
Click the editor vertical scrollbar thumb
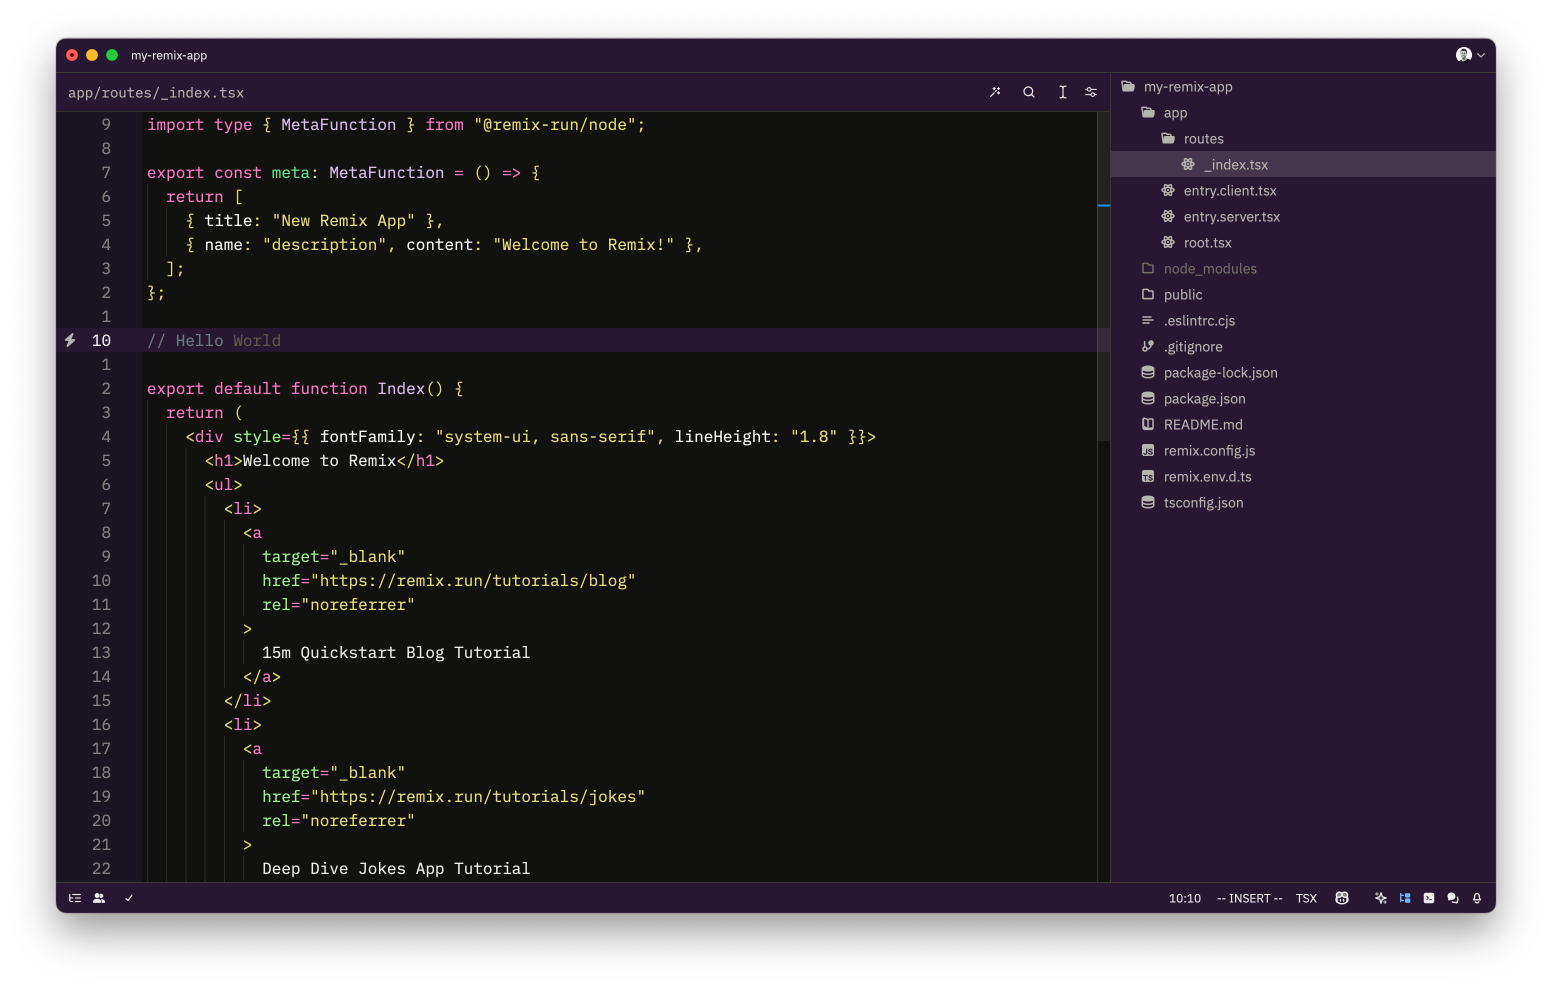coord(1104,276)
